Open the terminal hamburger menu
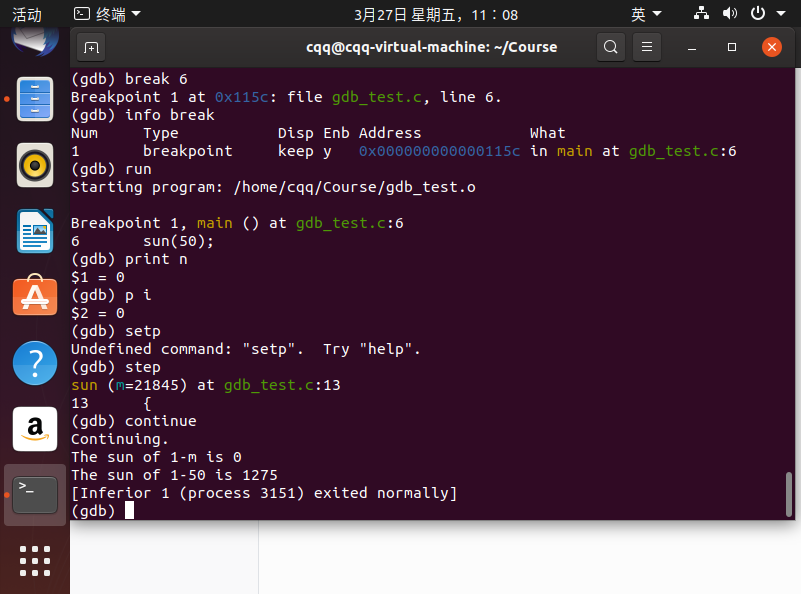The height and width of the screenshot is (594, 801). pos(647,47)
